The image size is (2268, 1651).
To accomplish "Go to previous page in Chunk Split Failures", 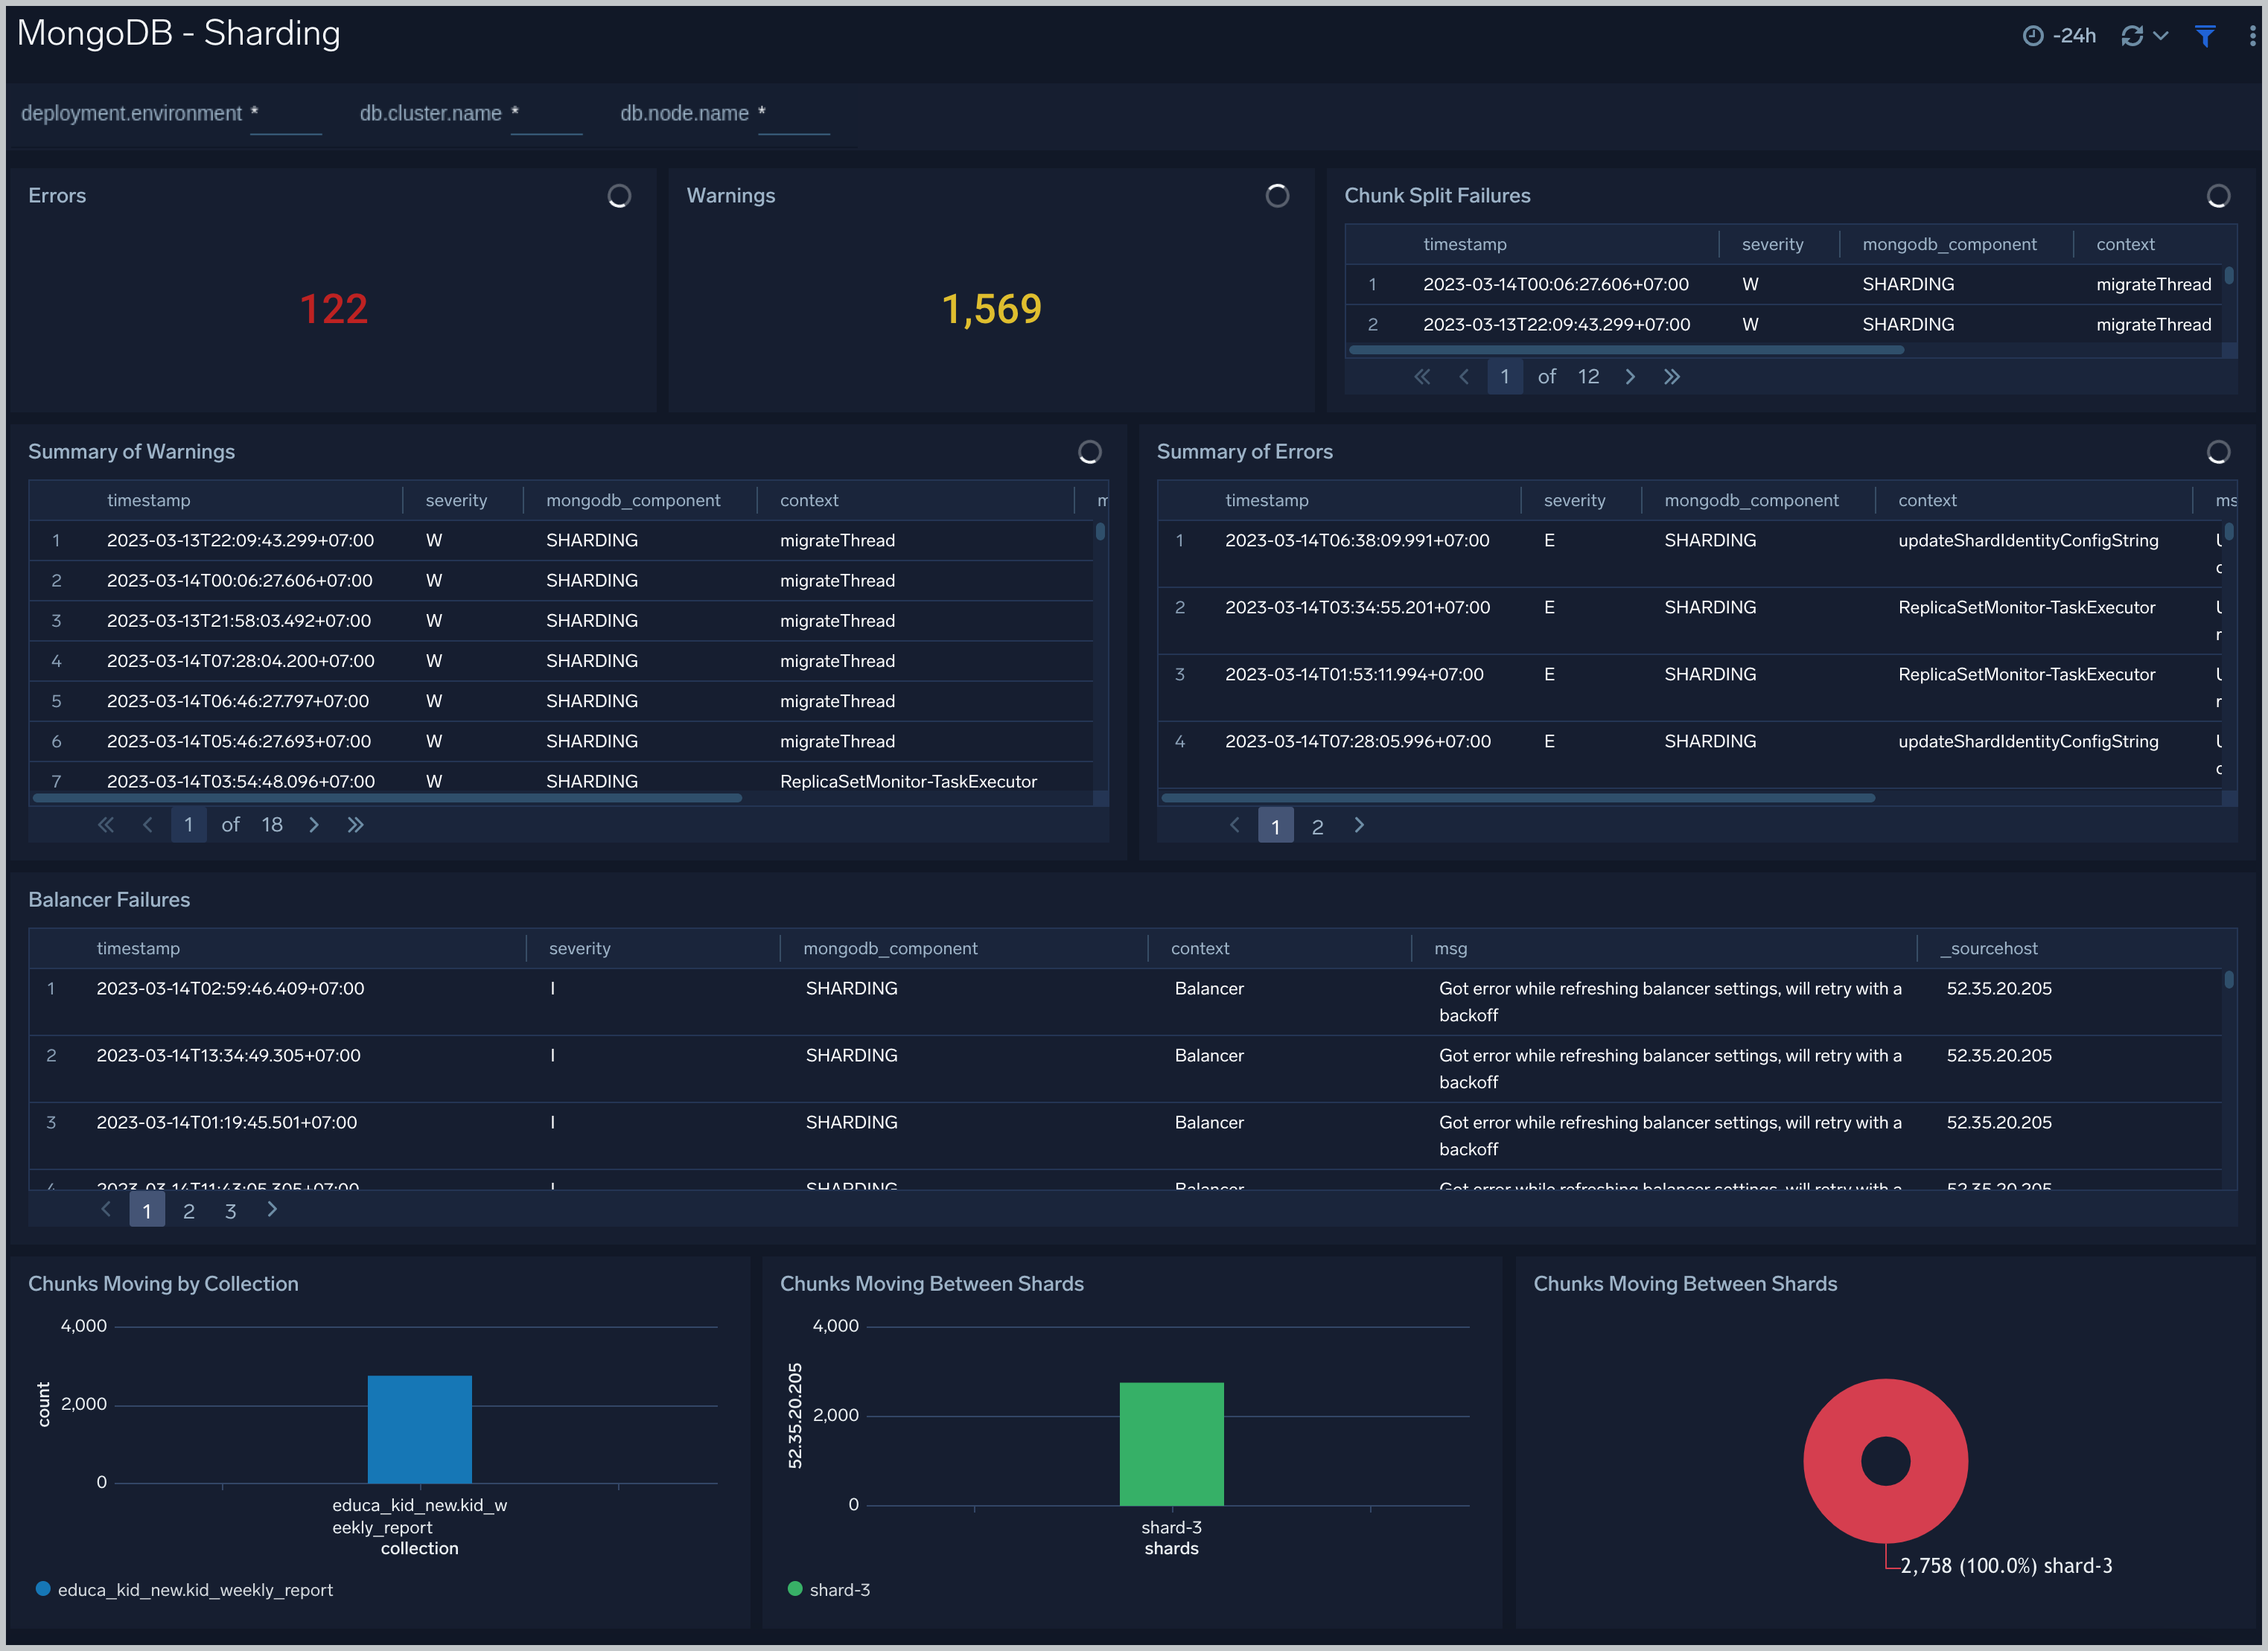I will (1464, 377).
